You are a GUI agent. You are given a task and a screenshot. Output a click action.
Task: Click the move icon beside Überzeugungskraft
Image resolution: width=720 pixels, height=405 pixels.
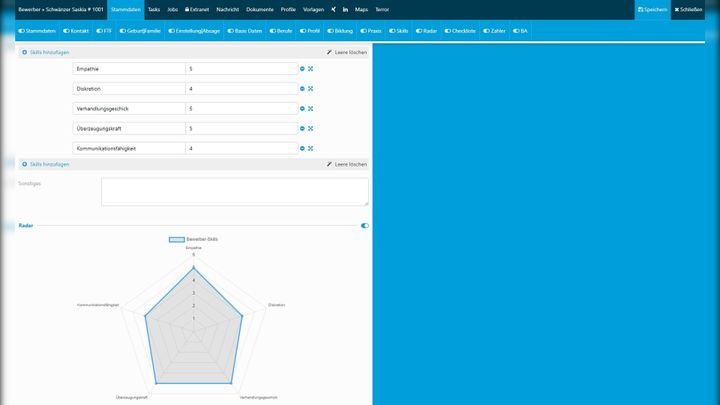pos(311,129)
